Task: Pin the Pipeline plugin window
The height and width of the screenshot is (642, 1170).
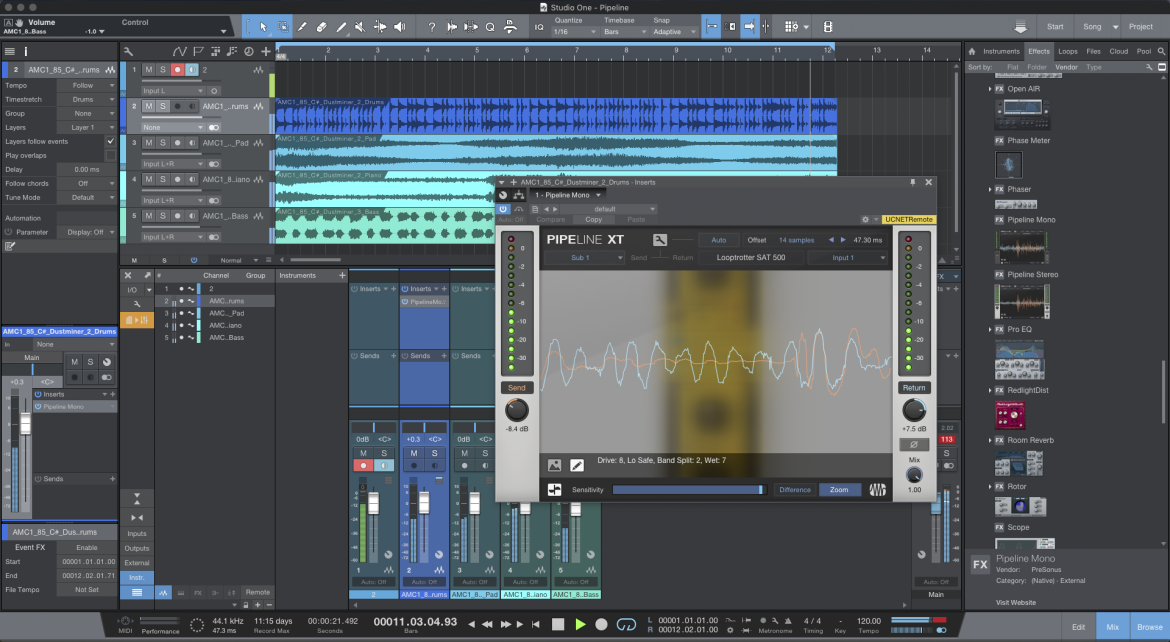Action: [x=912, y=182]
